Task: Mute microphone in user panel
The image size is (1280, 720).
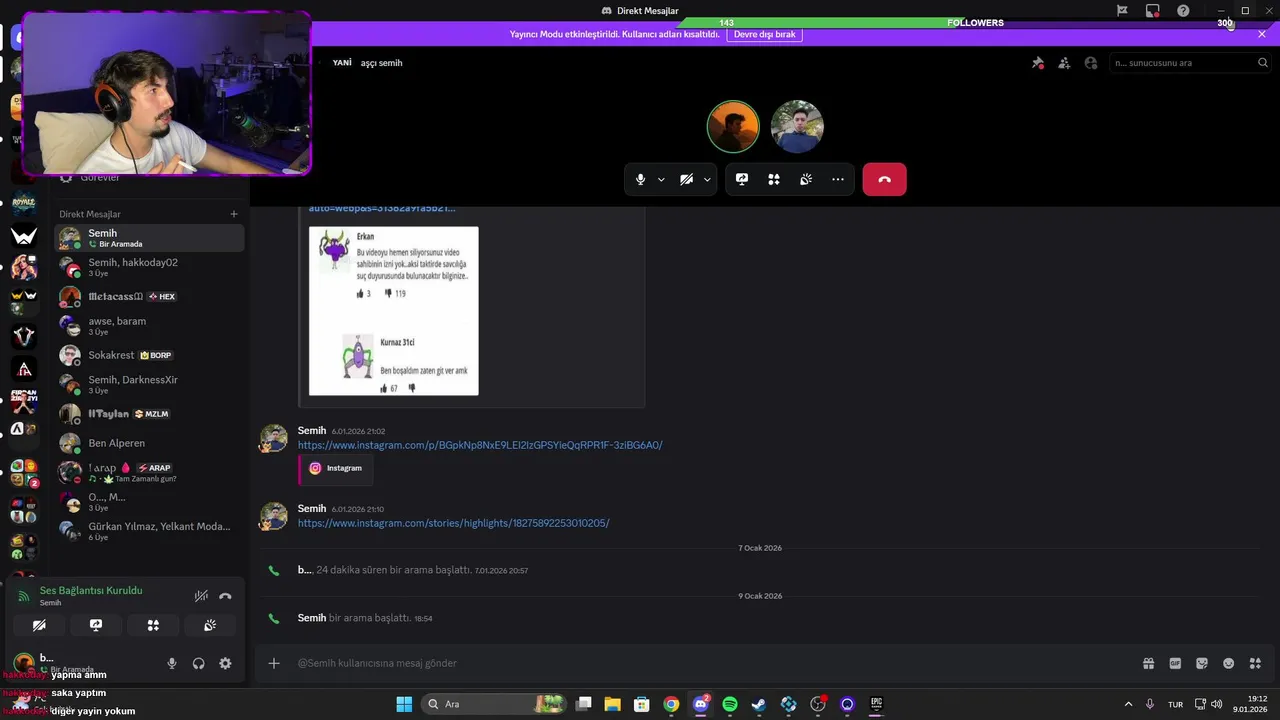Action: (172, 663)
